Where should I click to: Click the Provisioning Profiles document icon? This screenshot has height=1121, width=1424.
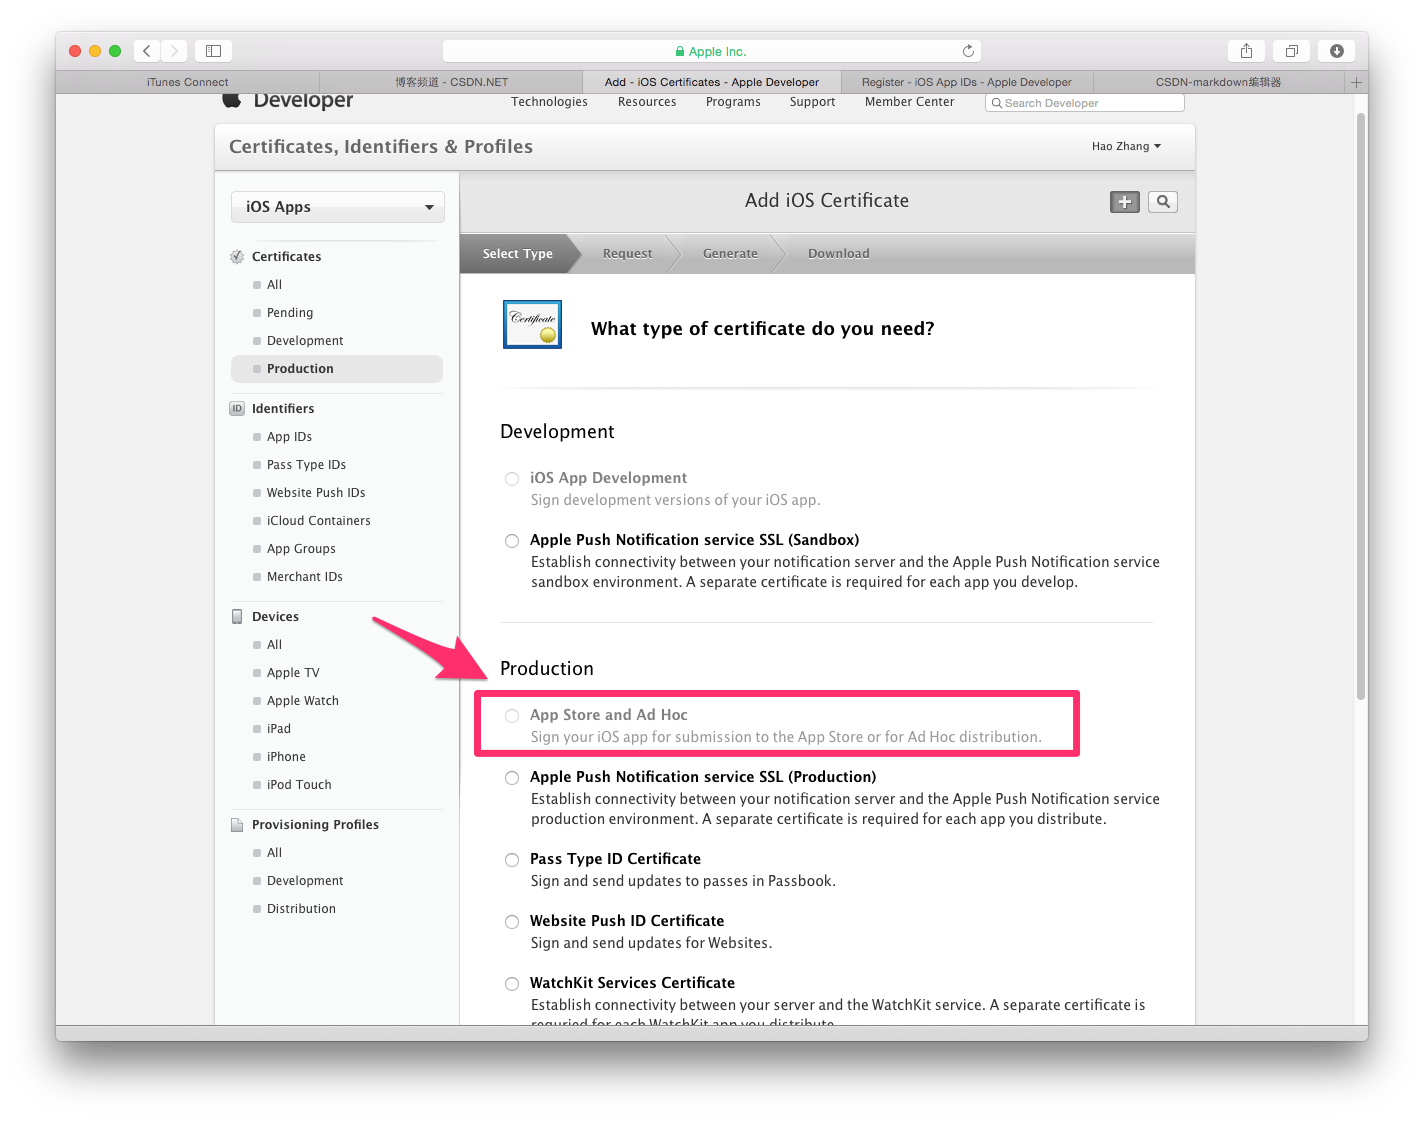tap(237, 825)
